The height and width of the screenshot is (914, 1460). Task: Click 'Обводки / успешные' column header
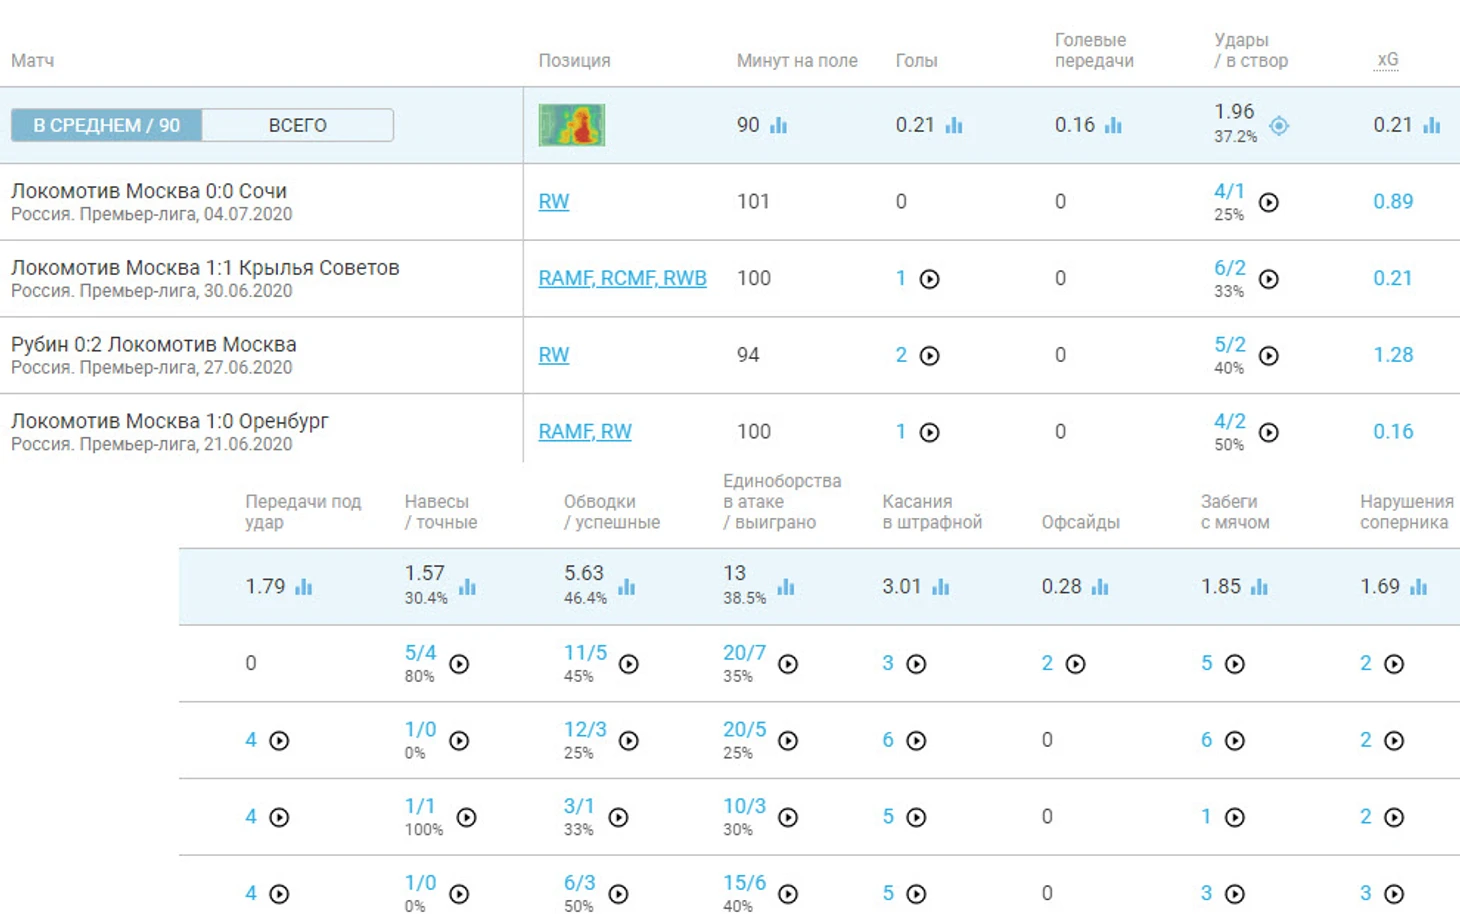point(611,512)
